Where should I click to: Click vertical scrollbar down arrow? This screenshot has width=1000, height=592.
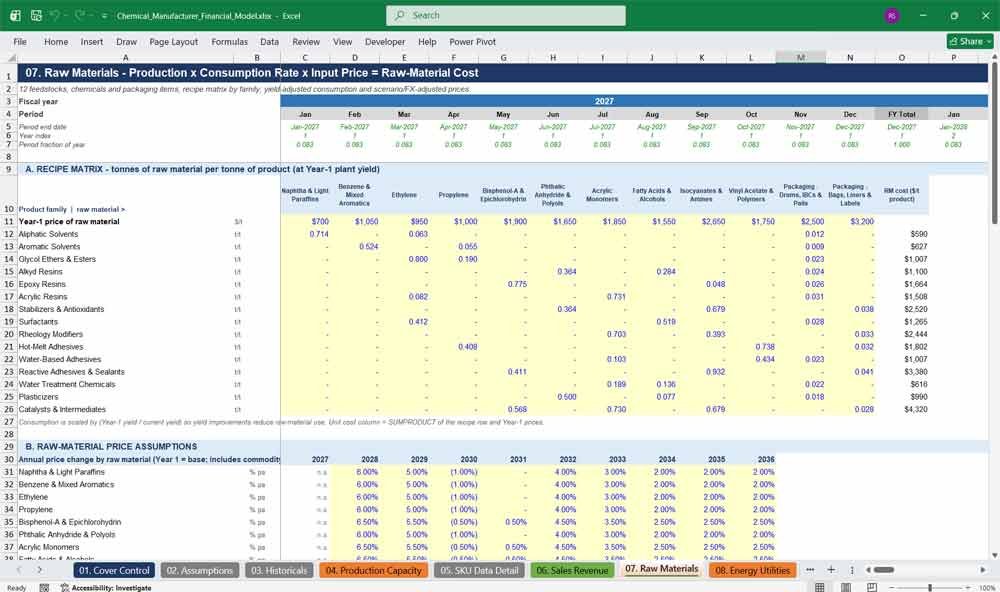pos(994,556)
